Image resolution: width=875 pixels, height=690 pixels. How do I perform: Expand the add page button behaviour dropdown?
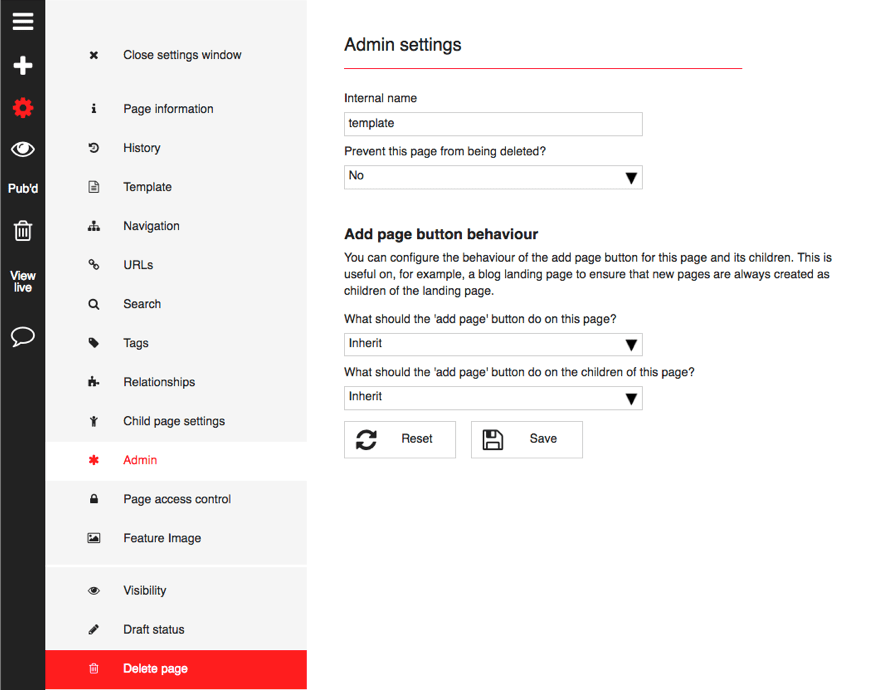493,344
